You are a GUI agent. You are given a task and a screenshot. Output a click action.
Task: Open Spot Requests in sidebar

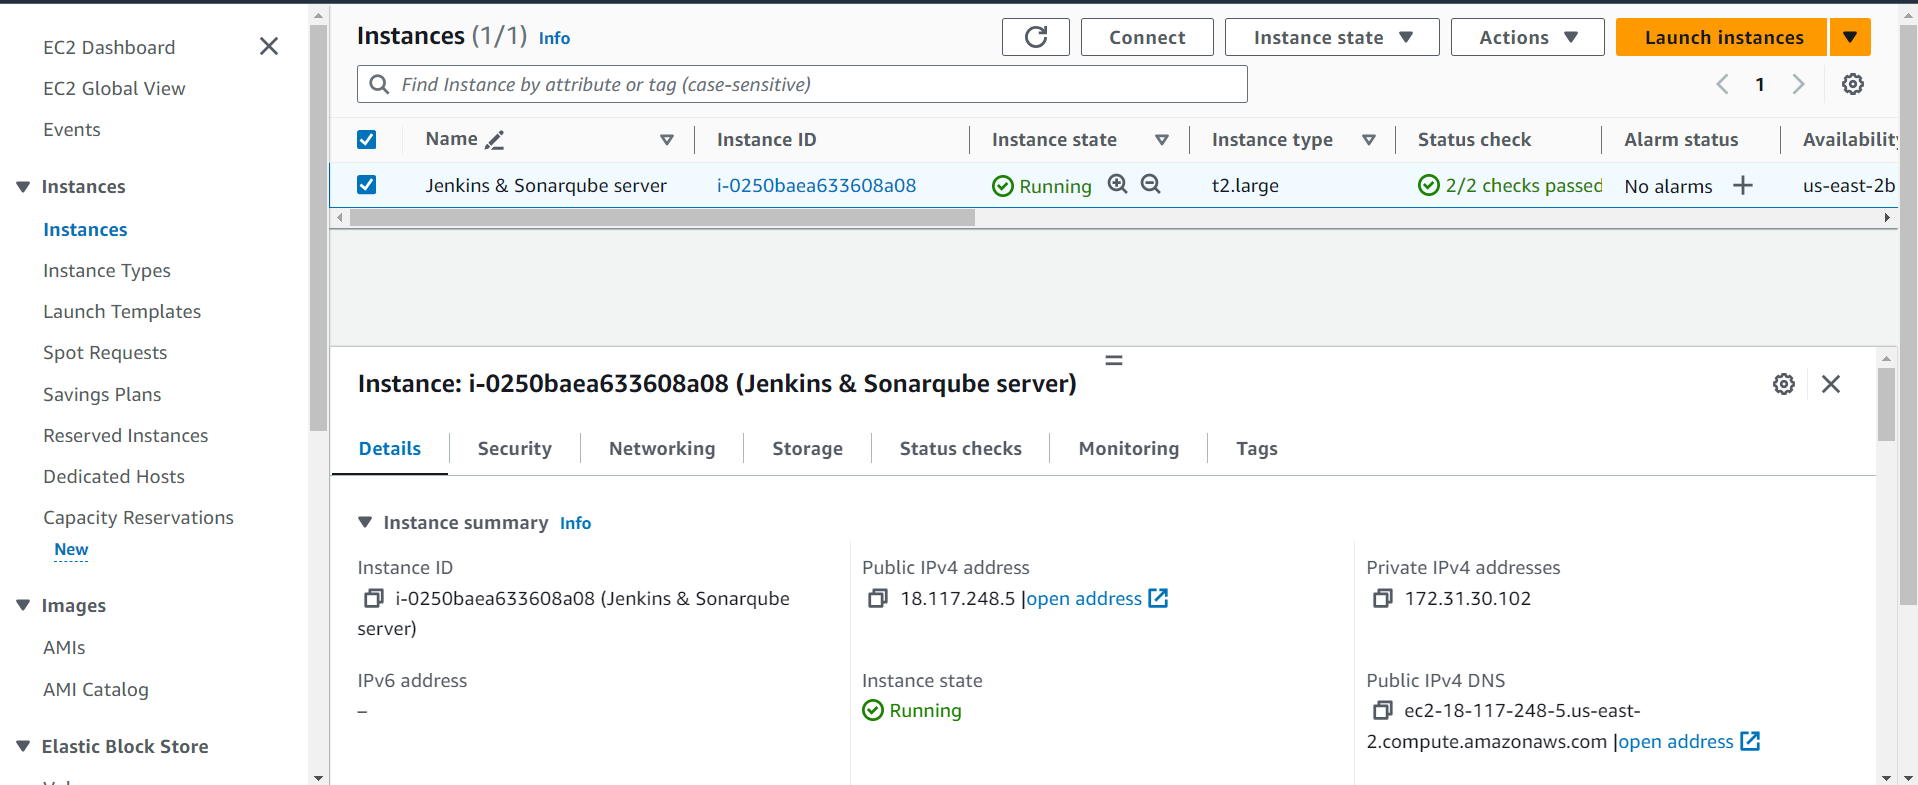click(x=105, y=352)
